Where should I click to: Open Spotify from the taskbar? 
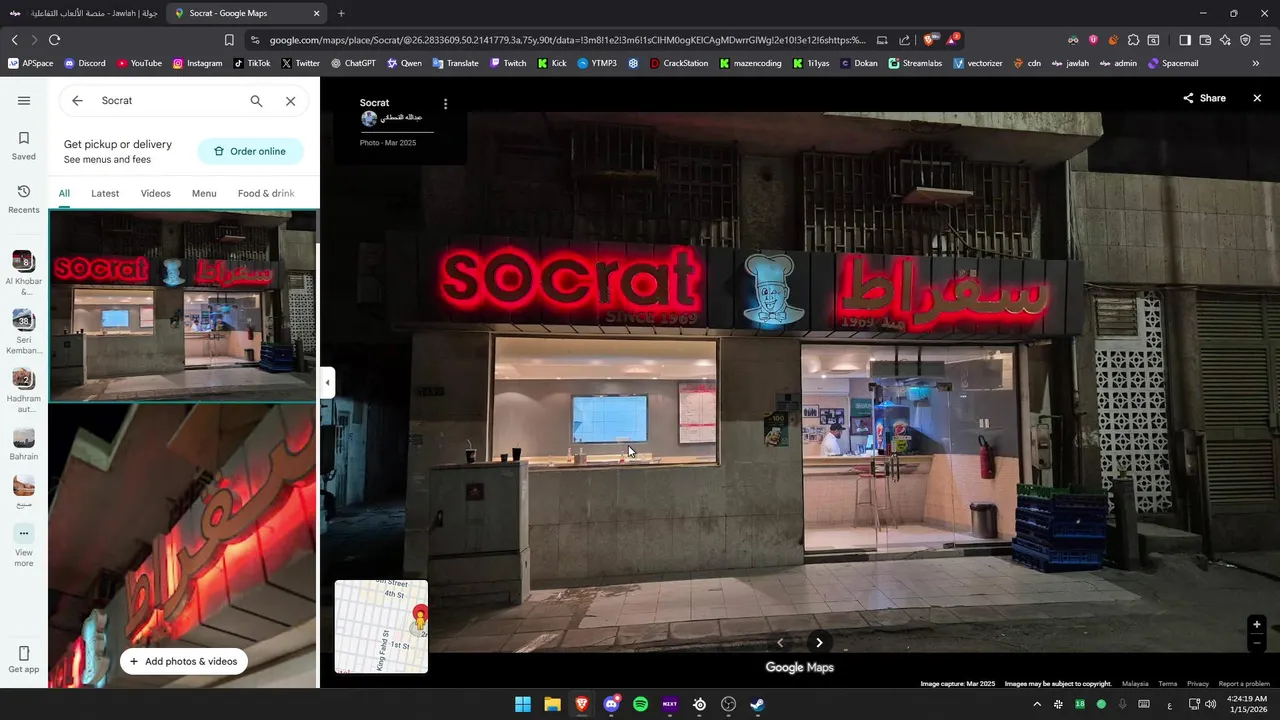pos(641,704)
